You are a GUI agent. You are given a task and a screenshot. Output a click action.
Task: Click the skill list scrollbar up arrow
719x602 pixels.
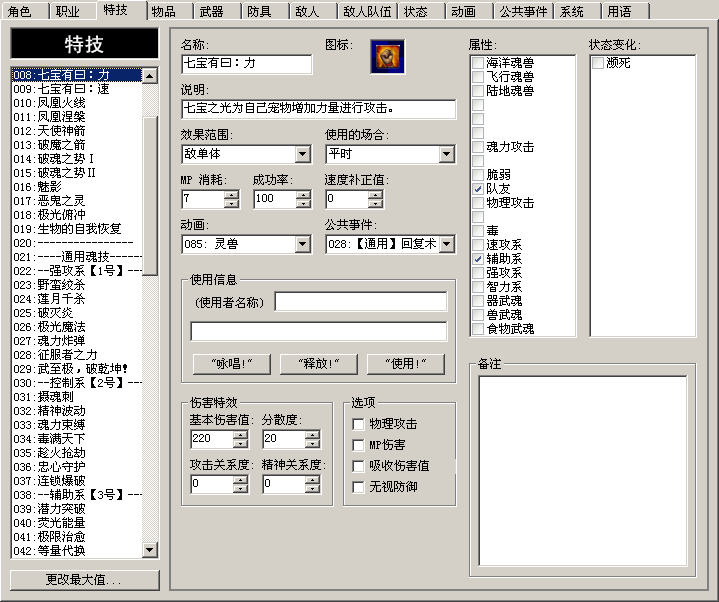pos(150,76)
